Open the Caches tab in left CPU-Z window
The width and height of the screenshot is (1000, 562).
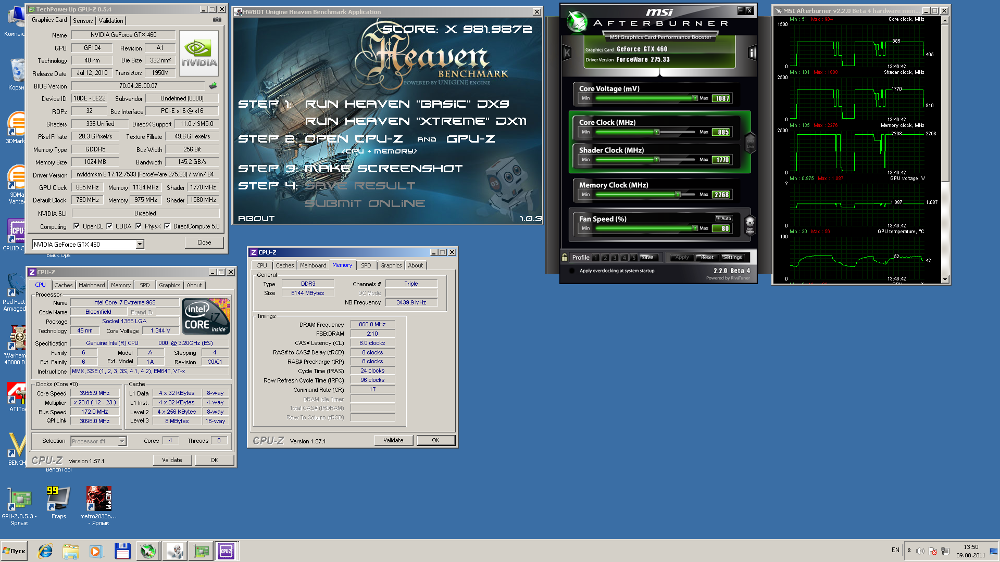[x=63, y=285]
